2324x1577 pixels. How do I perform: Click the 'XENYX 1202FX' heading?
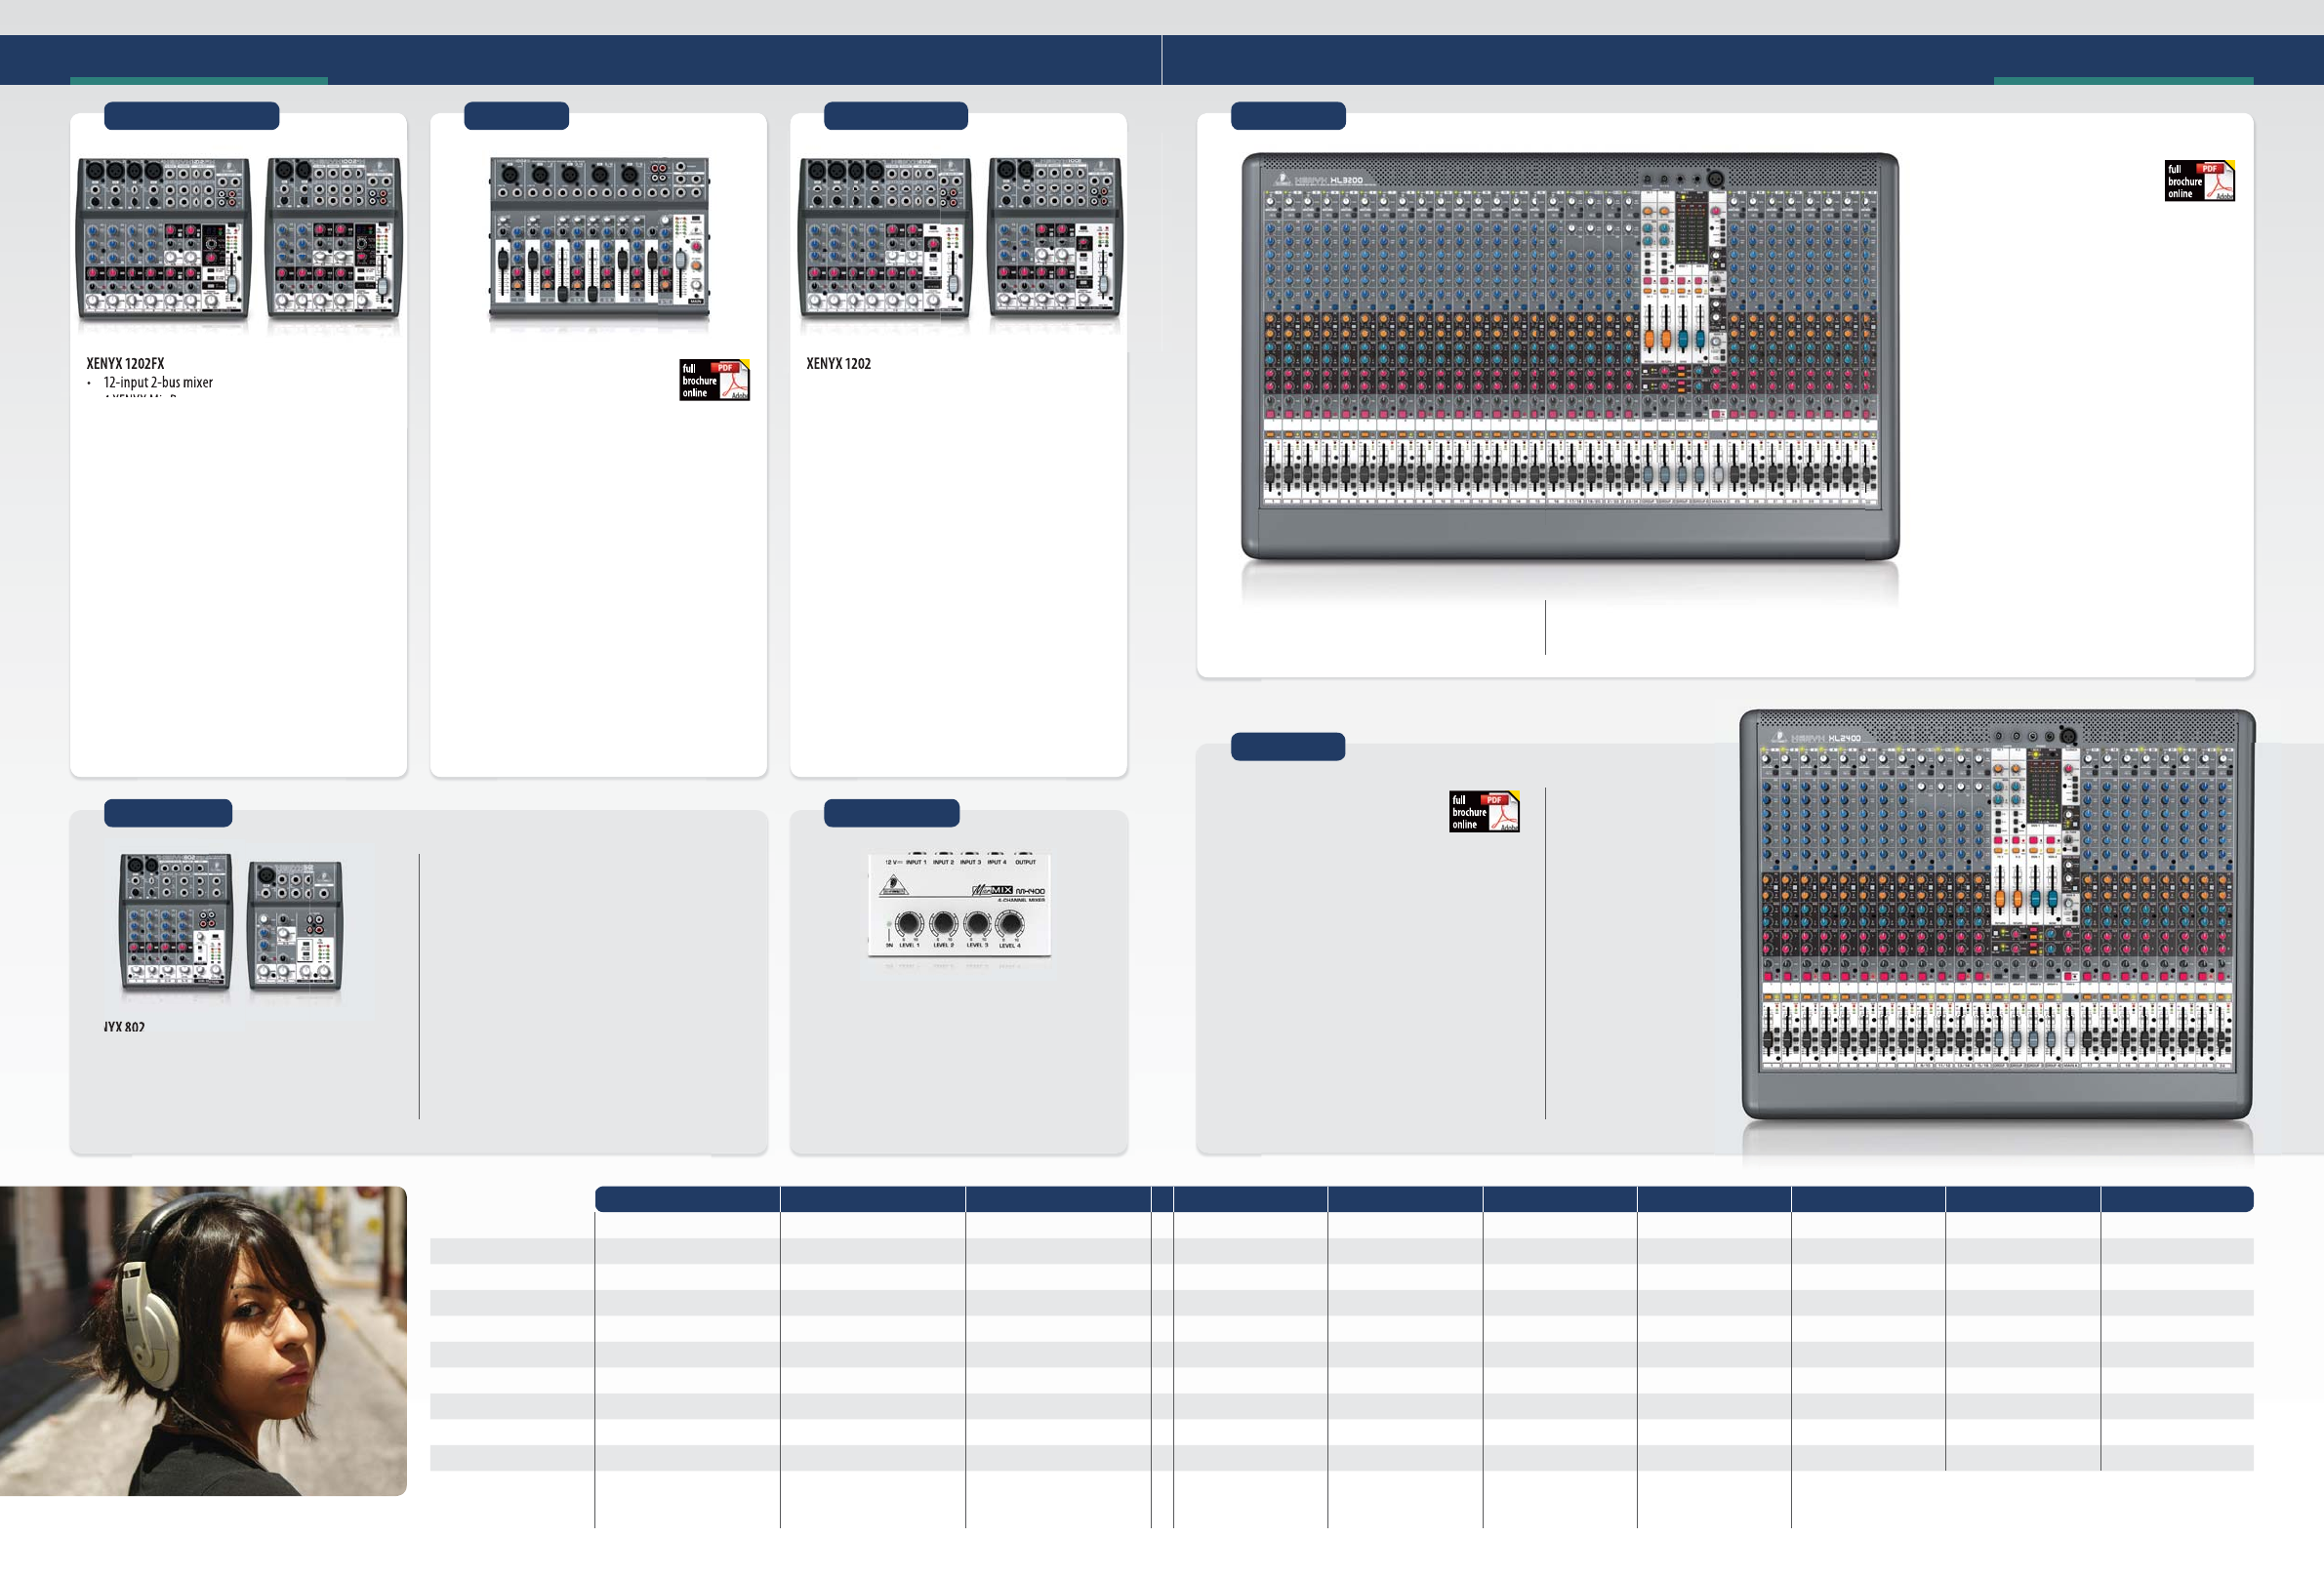[125, 364]
